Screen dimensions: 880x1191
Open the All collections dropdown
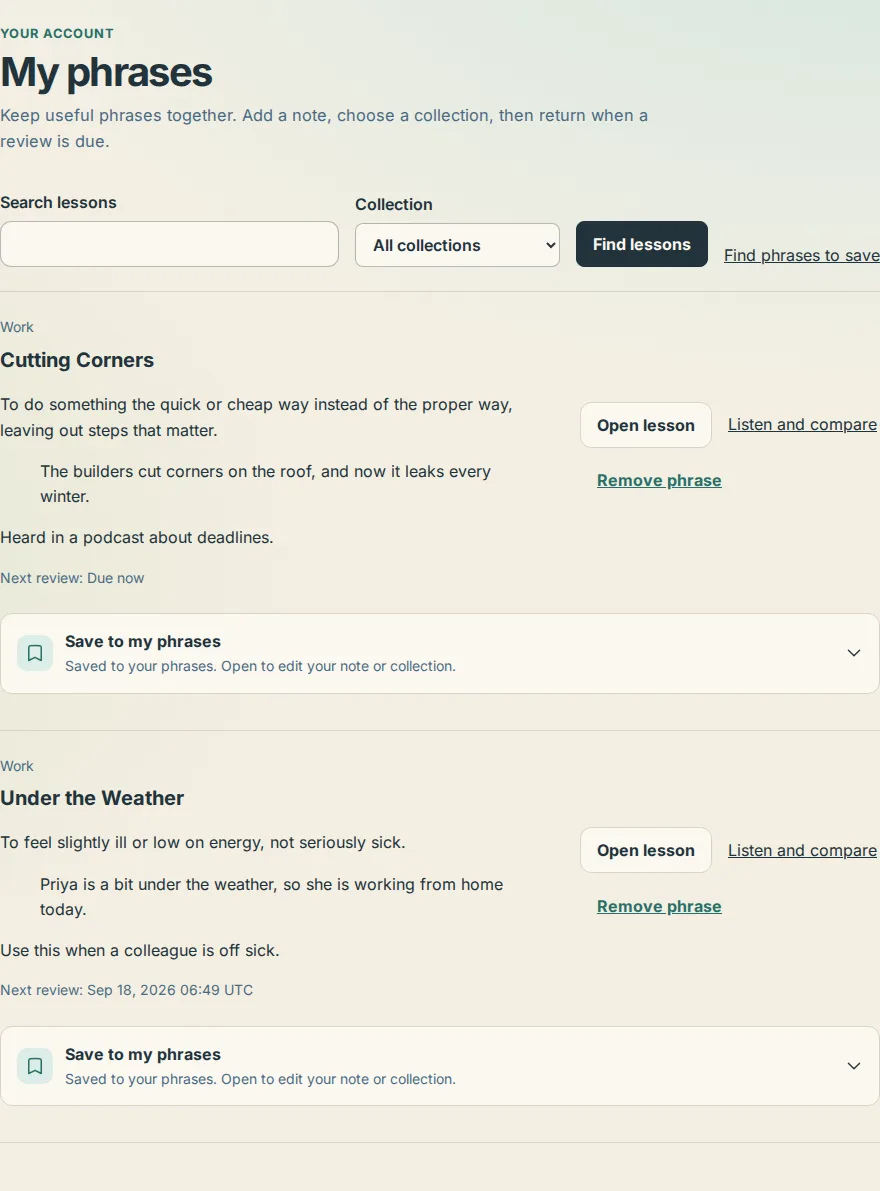(457, 245)
